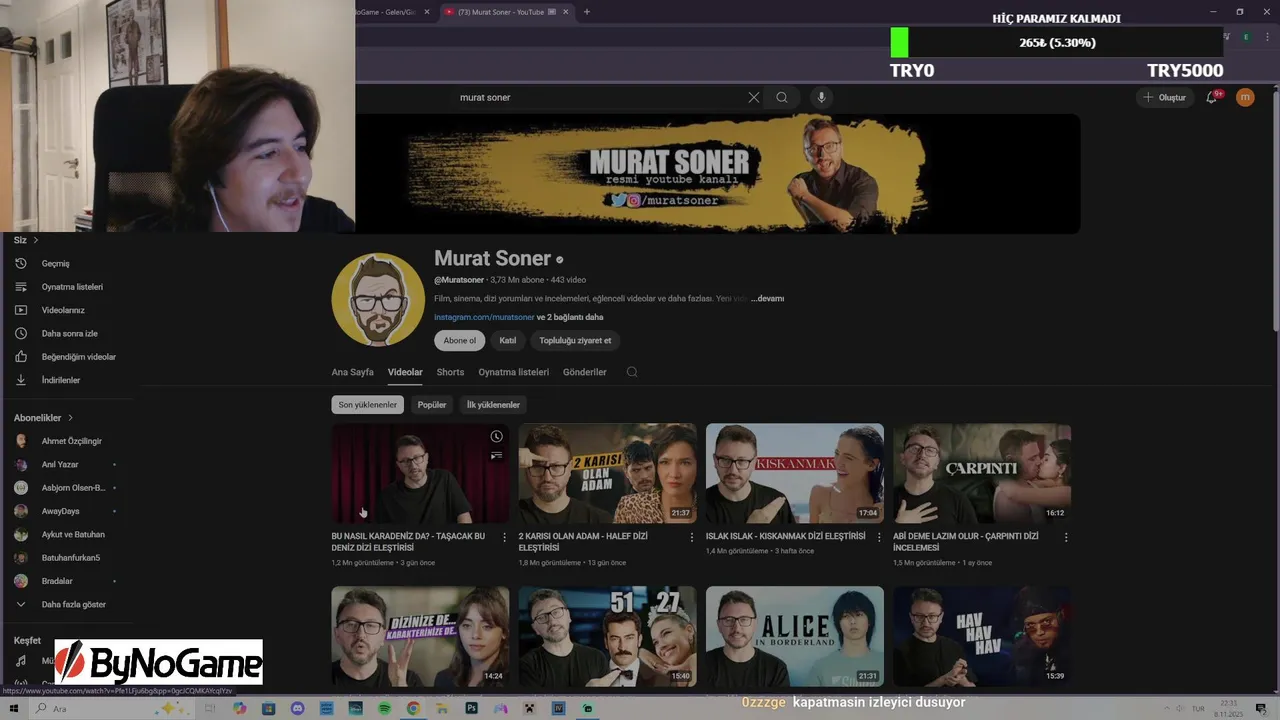Open Videolarınız in sidebar

pos(63,310)
